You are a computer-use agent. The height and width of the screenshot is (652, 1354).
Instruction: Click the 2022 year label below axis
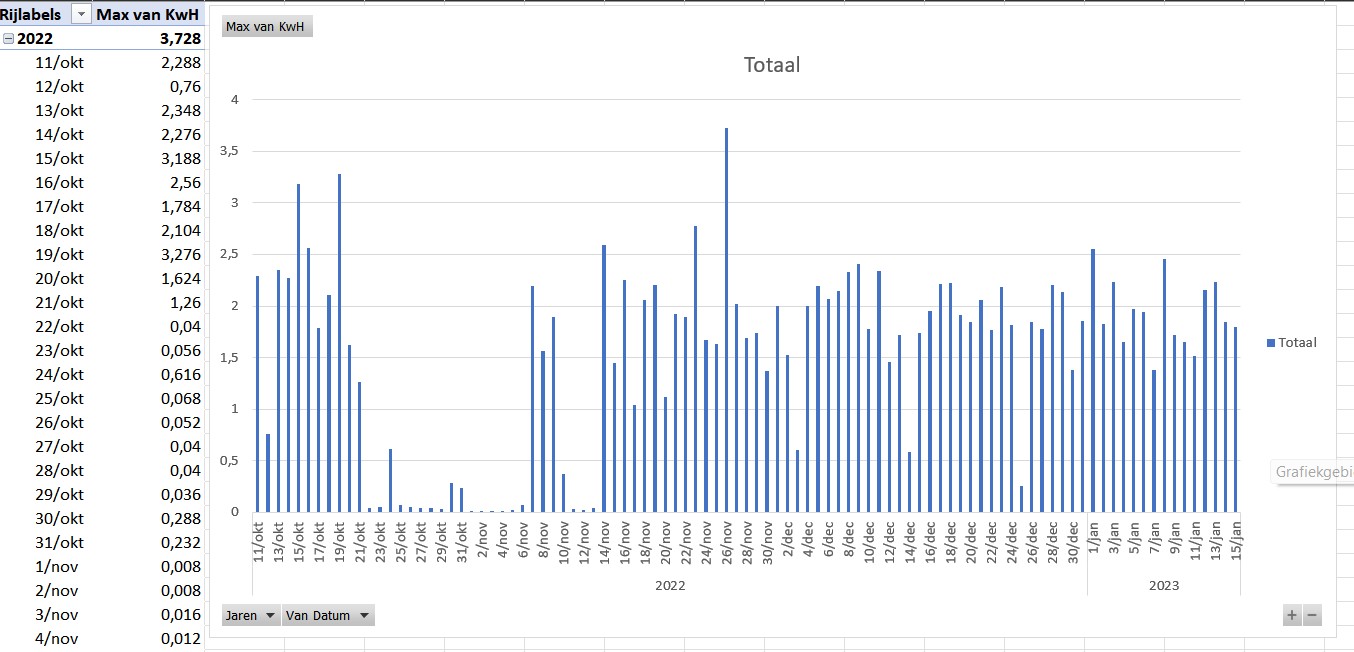pyautogui.click(x=670, y=586)
